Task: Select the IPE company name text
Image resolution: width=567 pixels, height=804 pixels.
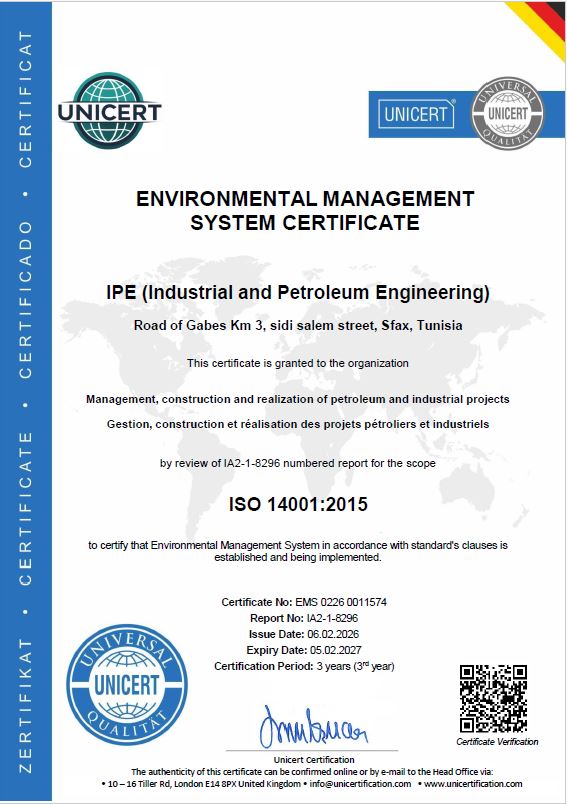Action: (298, 292)
